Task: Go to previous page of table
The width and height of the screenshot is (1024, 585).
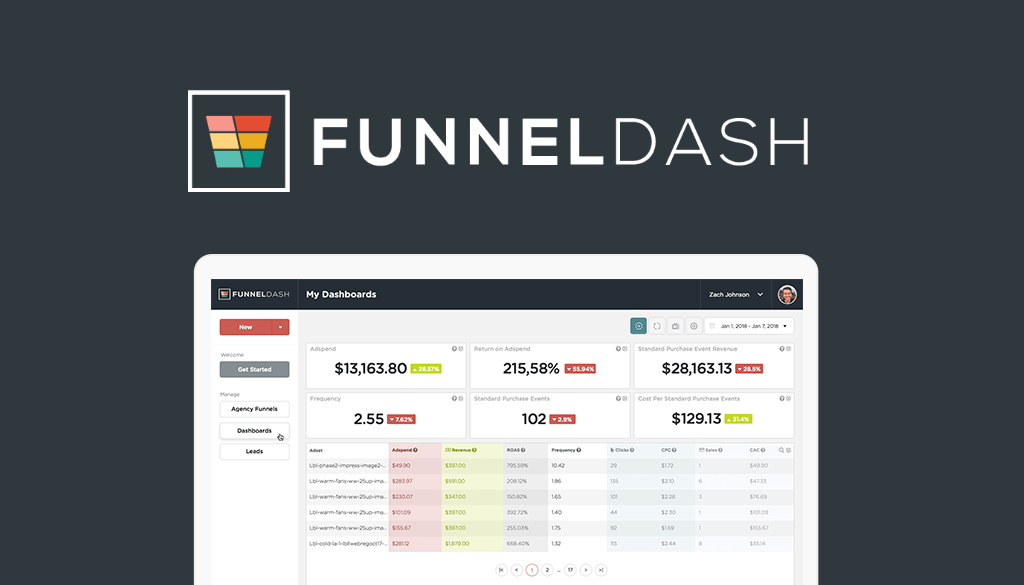Action: [517, 570]
